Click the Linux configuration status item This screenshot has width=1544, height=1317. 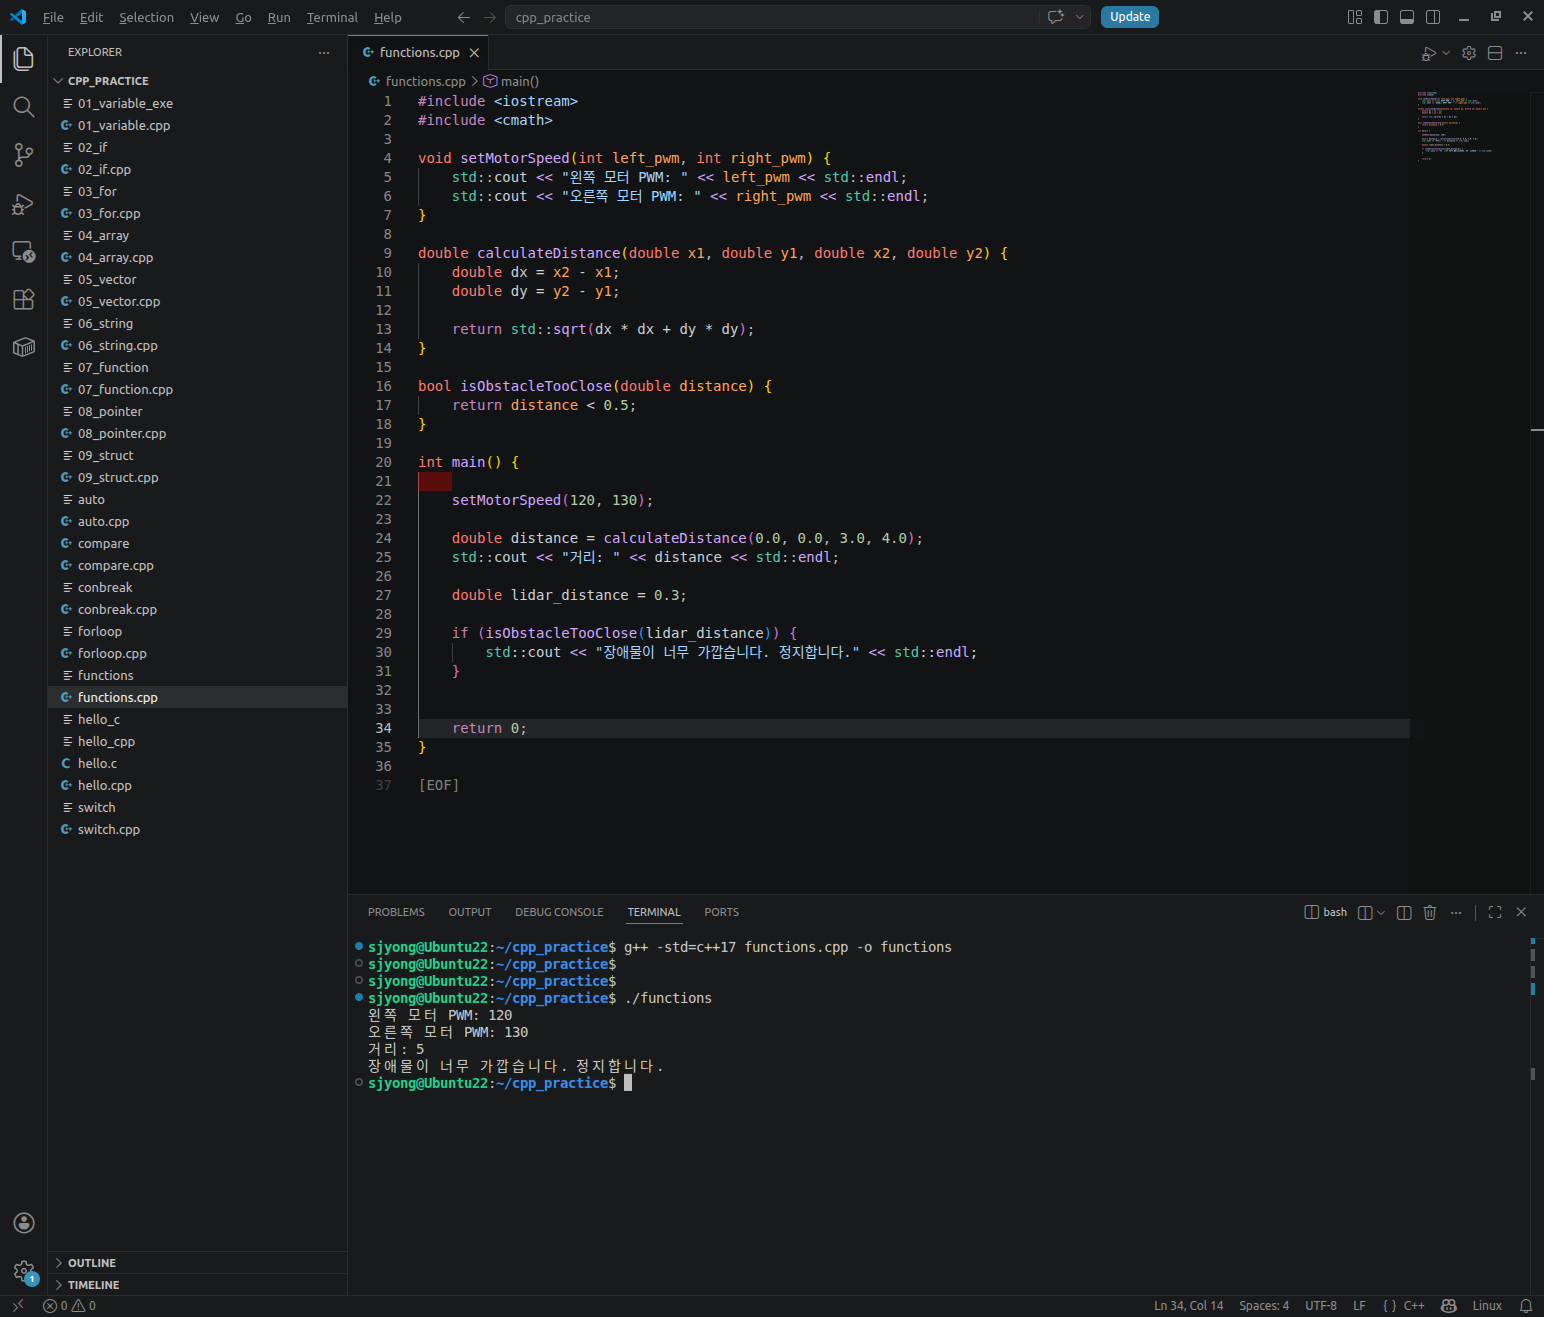tap(1487, 1306)
